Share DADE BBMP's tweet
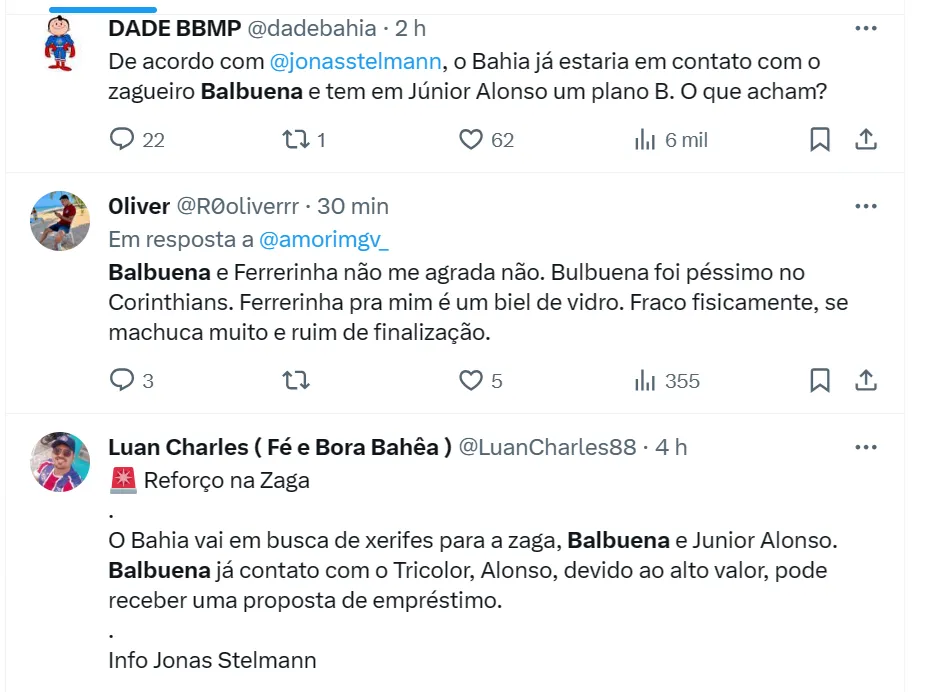Viewport: 940px width, 692px height. coord(866,140)
